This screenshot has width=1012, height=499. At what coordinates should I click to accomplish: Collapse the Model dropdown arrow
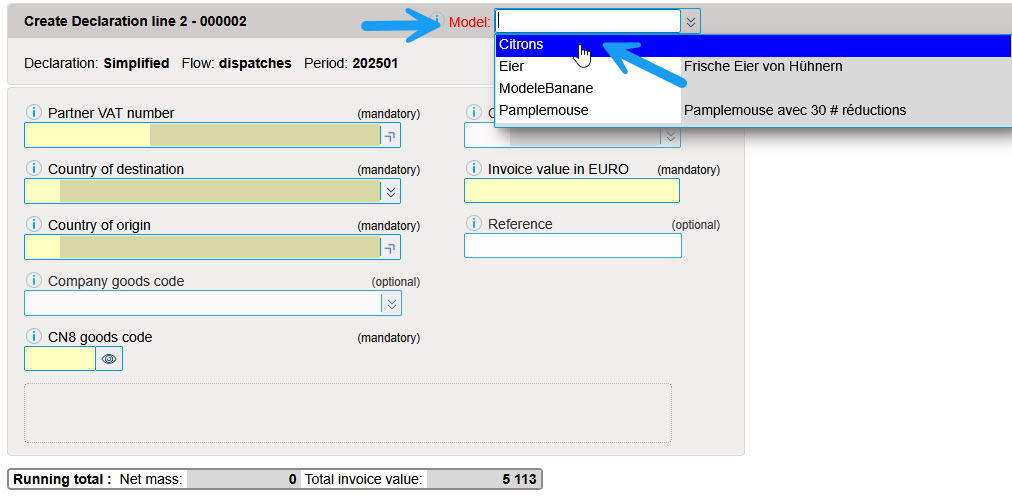pyautogui.click(x=690, y=21)
